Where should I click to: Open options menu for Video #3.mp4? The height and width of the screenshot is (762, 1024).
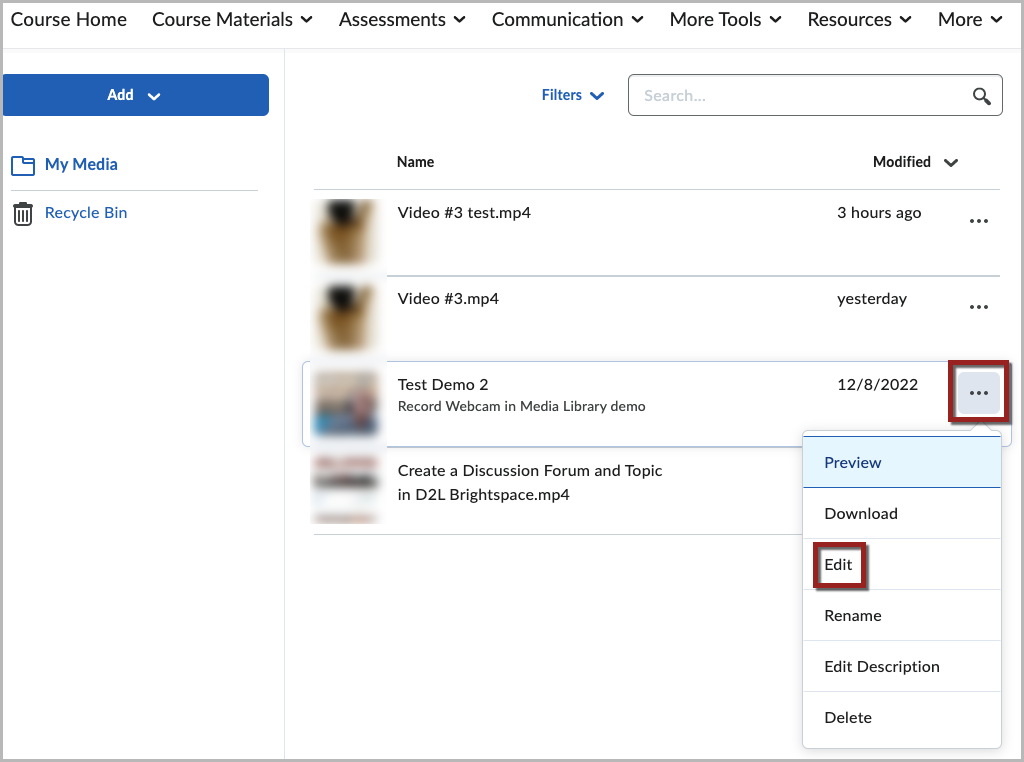[978, 307]
